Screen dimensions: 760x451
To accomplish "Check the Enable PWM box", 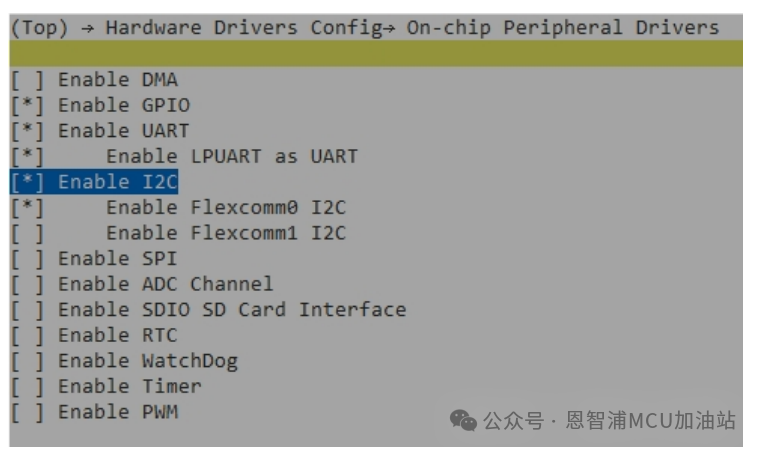I will 27,411.
